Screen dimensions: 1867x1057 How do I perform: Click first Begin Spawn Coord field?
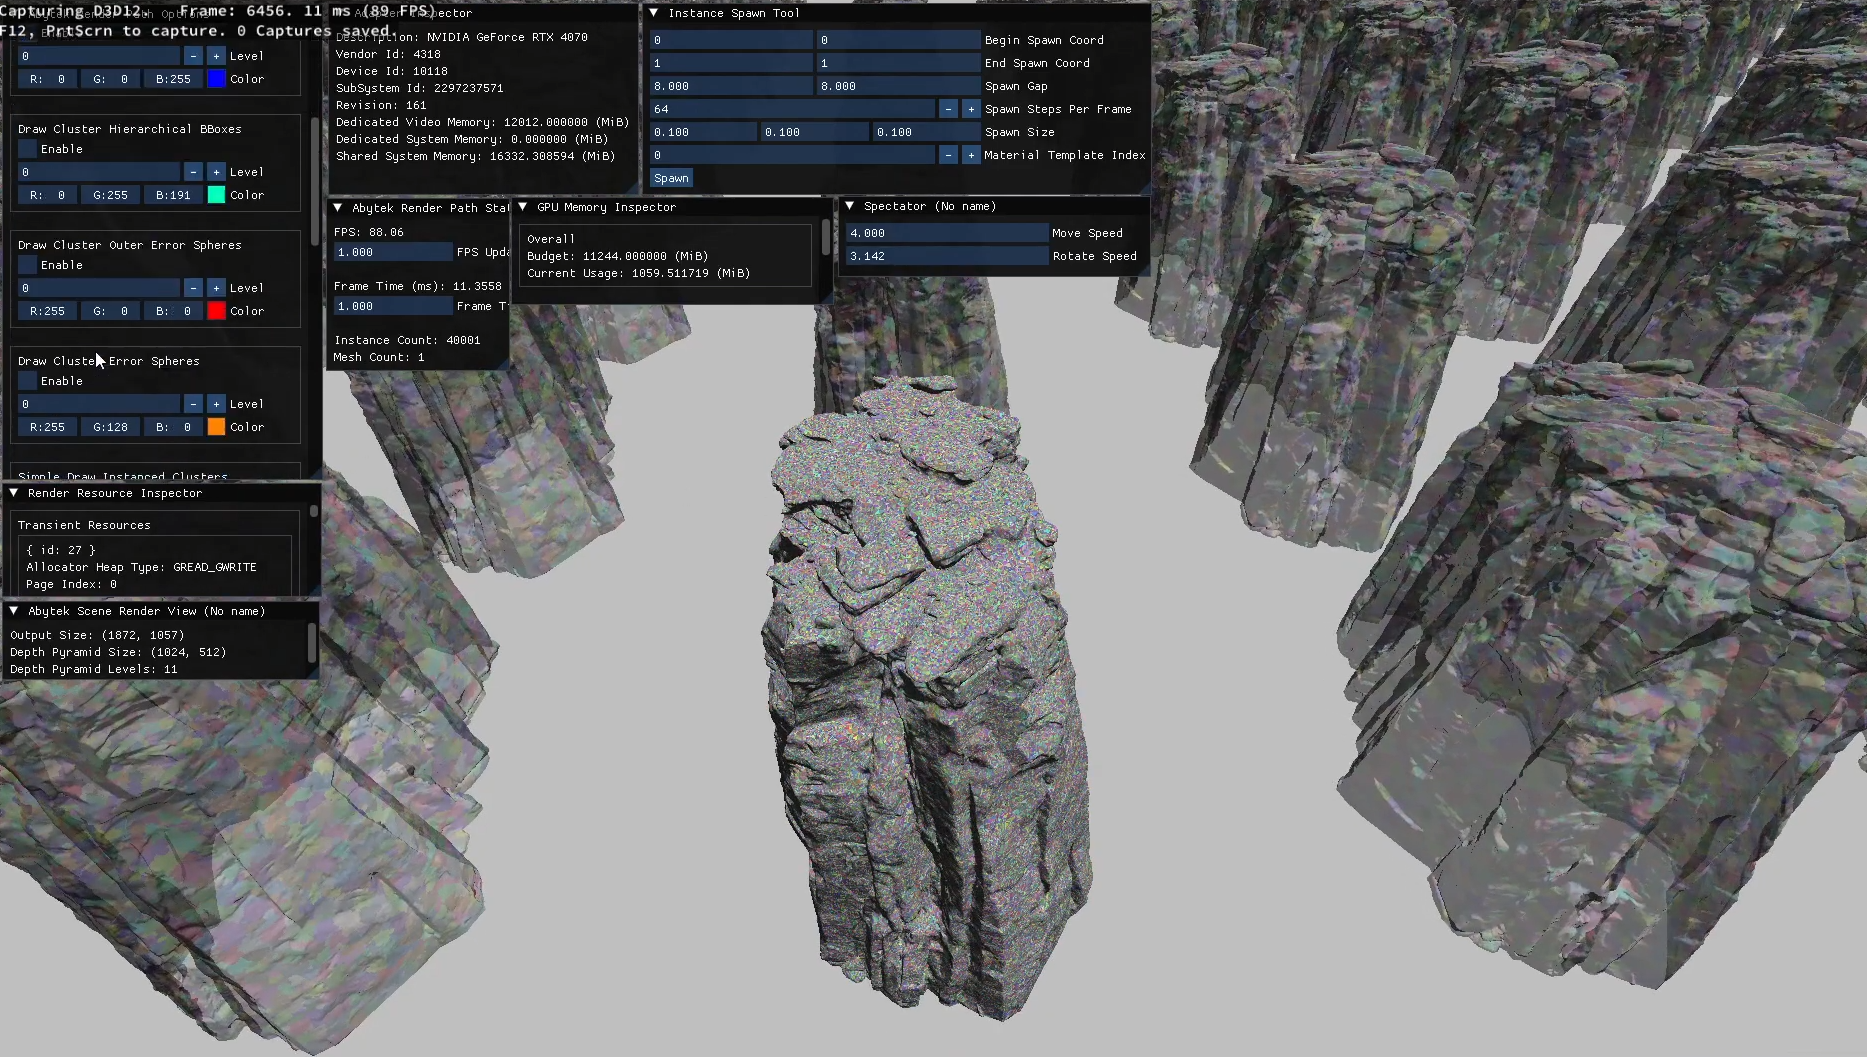tap(731, 40)
